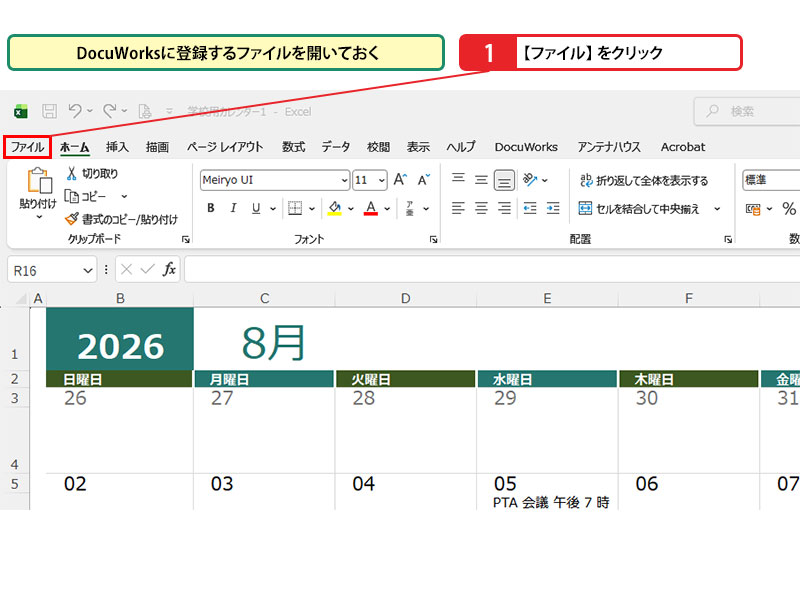Viewport: 800px width, 600px height.
Task: Click the Excel app logo icon
Action: [x=21, y=111]
